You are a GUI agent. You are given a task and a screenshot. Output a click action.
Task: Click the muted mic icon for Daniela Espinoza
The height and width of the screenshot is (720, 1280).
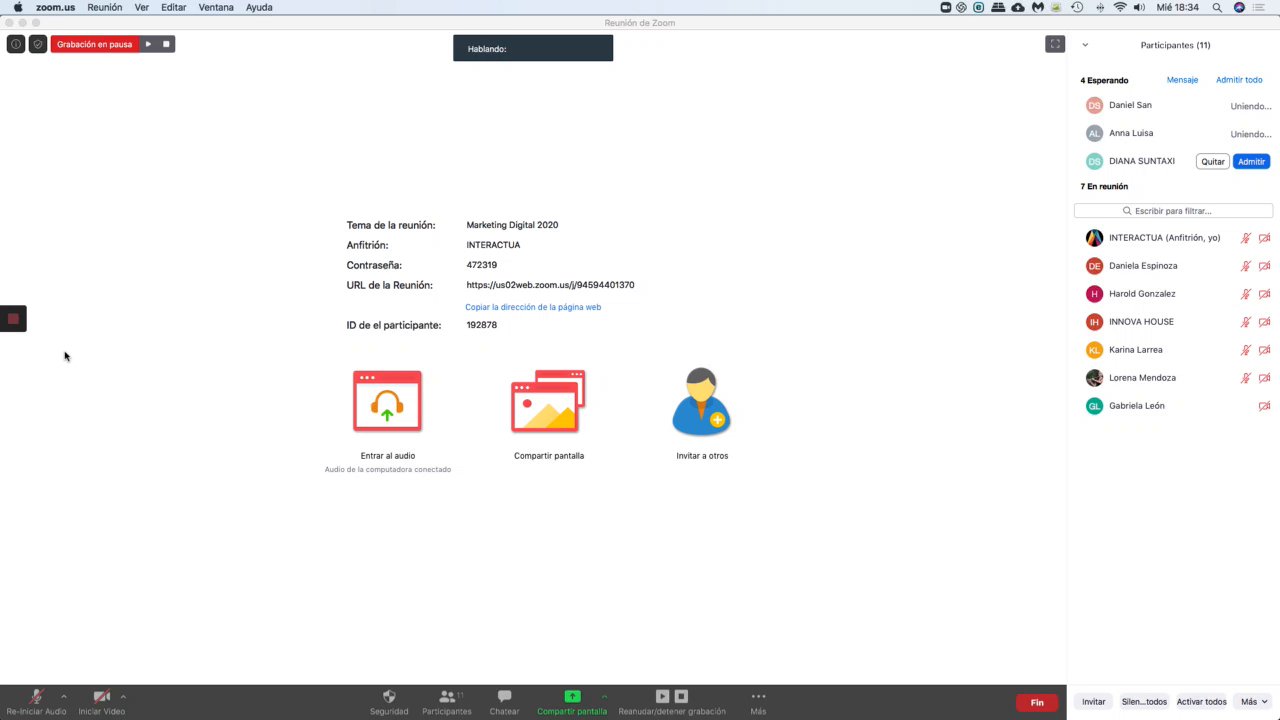point(1246,266)
